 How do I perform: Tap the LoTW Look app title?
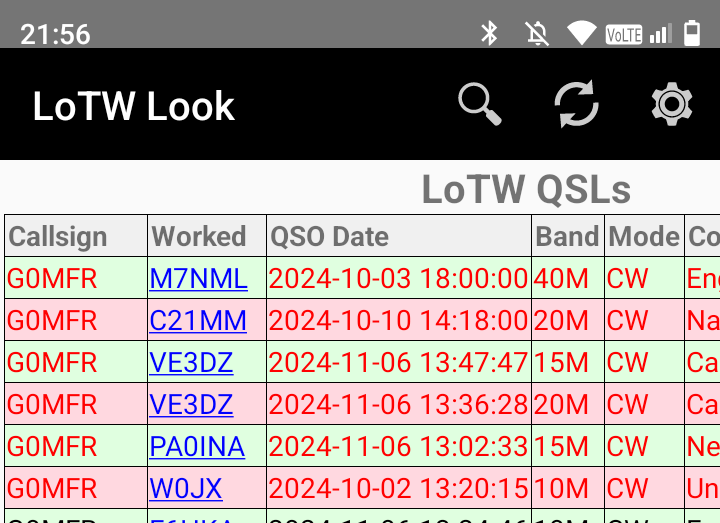[x=134, y=106]
